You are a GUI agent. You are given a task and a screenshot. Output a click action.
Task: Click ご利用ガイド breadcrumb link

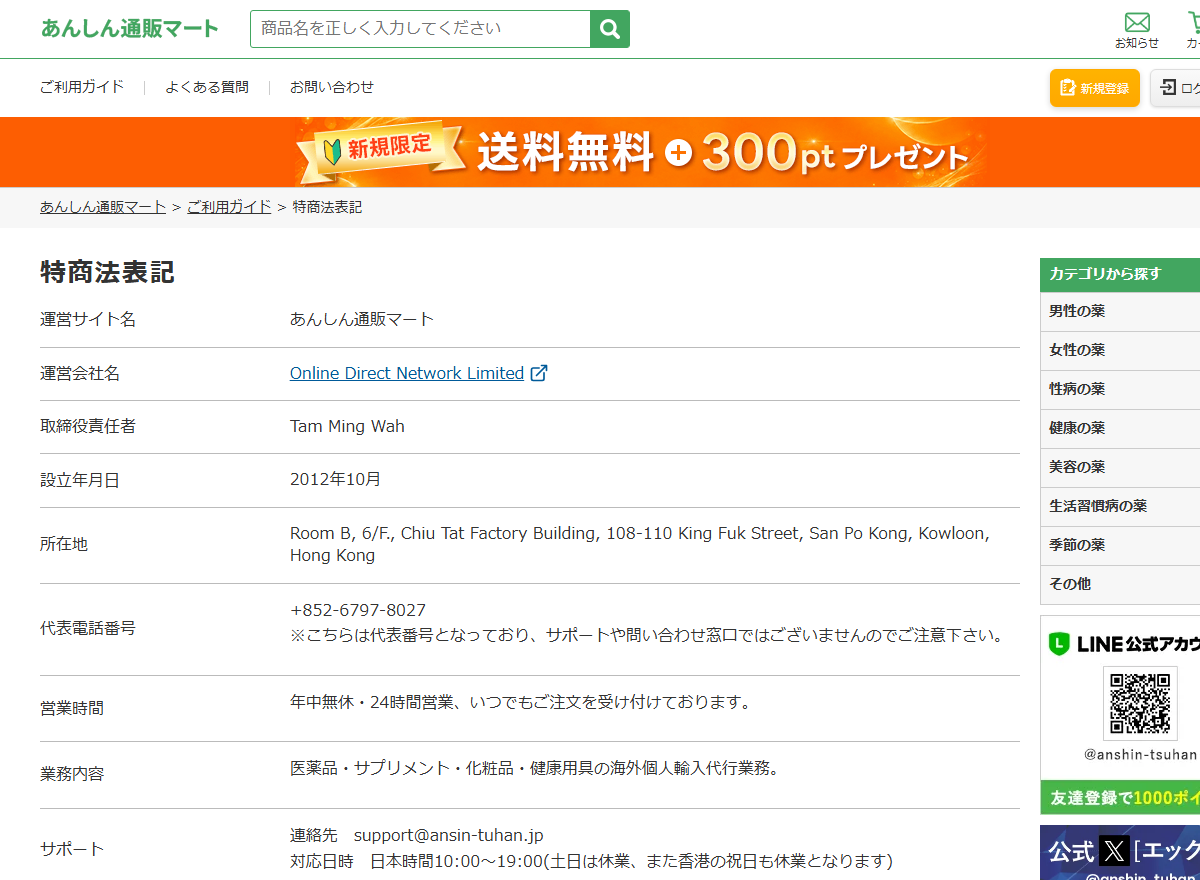tap(229, 207)
